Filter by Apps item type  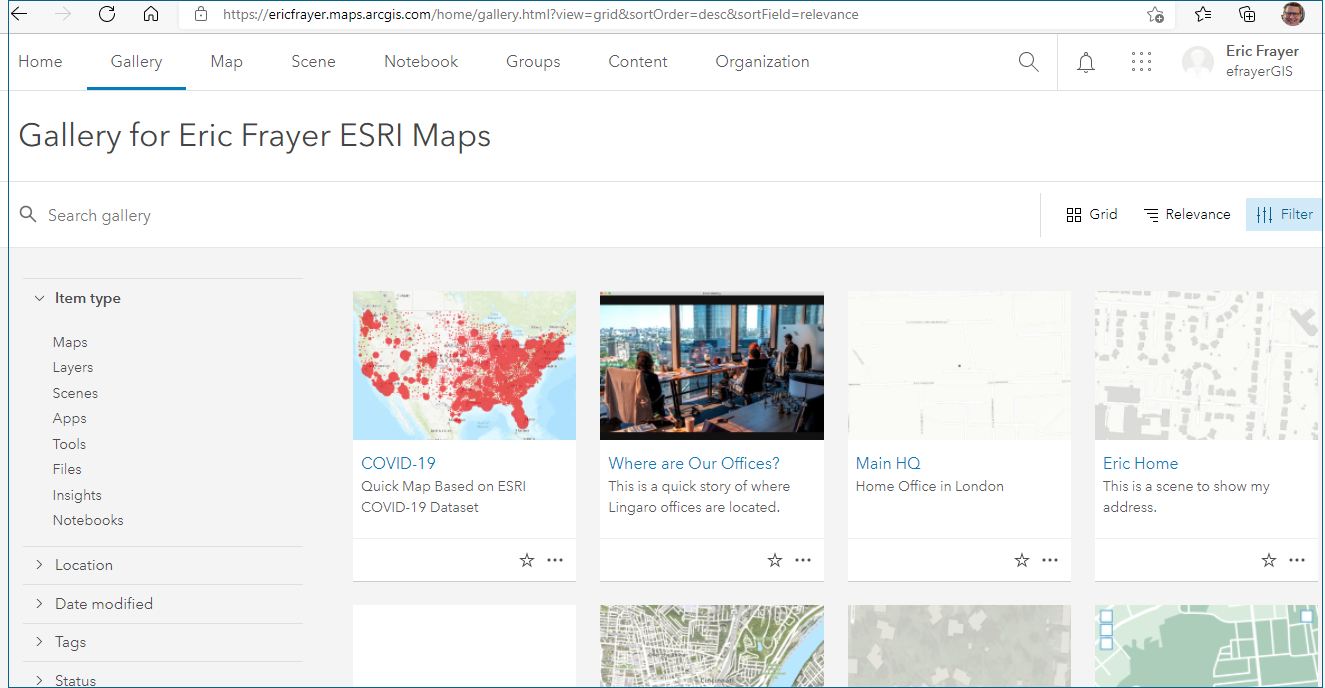point(70,419)
